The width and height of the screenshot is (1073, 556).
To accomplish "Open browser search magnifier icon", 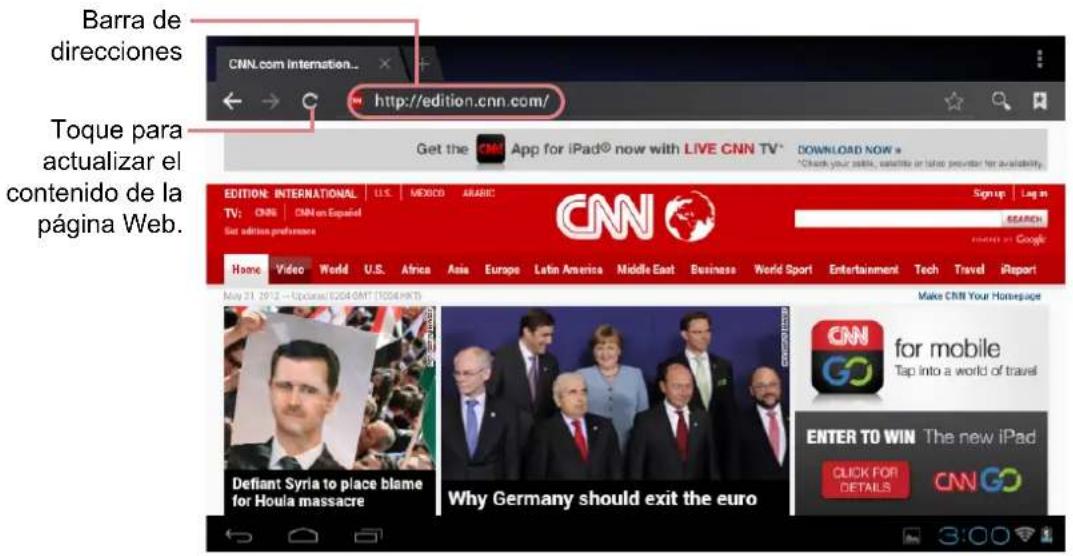I will pos(1000,102).
